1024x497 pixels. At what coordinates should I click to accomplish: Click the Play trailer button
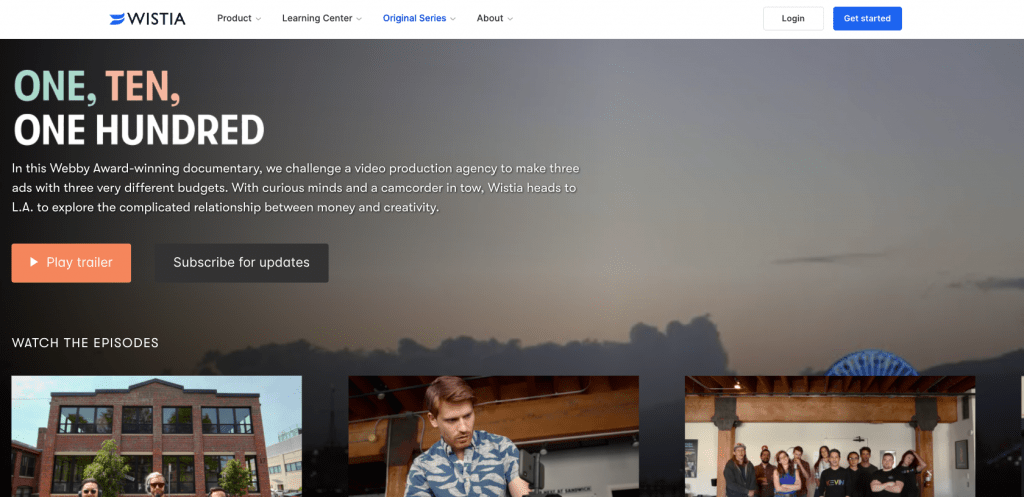71,263
